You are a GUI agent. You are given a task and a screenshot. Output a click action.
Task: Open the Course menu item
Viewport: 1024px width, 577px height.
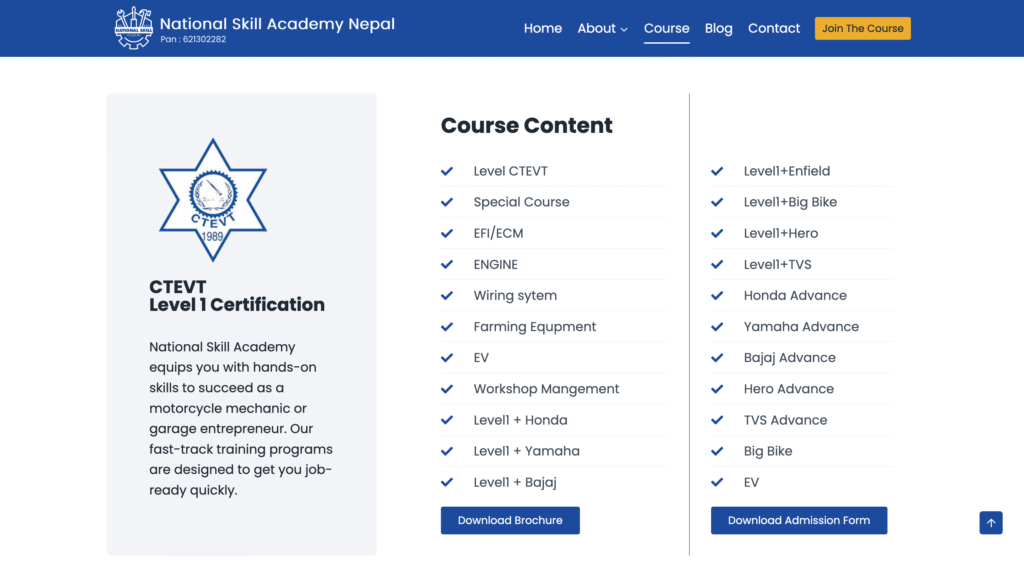pos(666,28)
